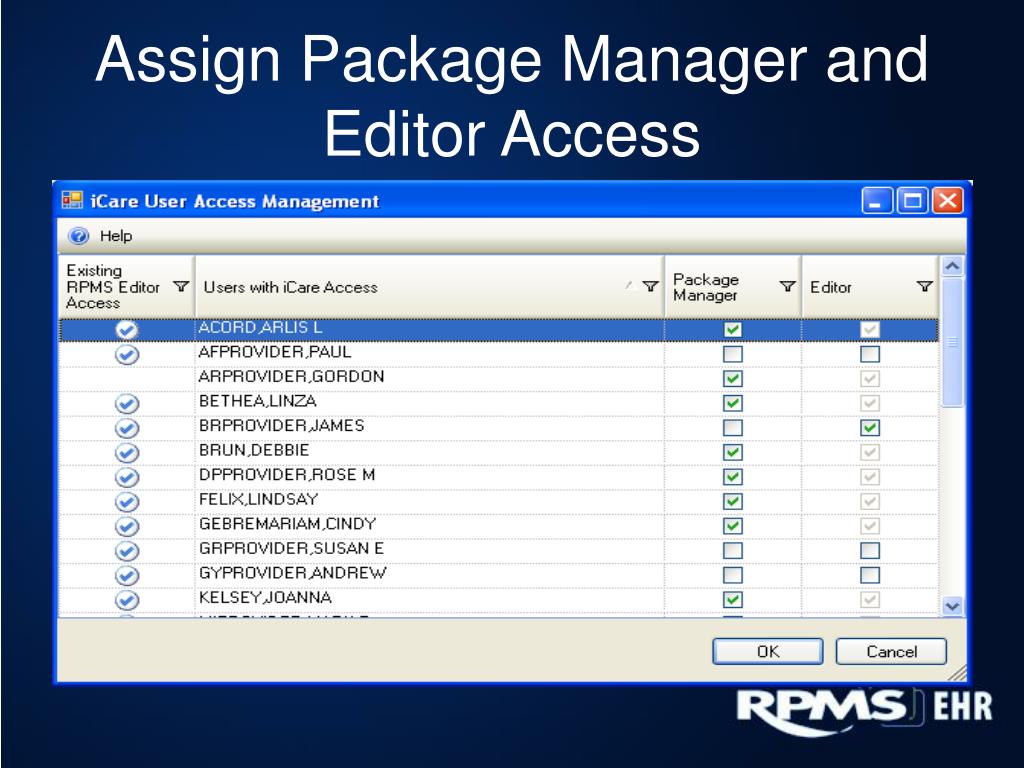Check Package Manager for AFPROVIDER,PAUL
Viewport: 1024px width, 768px height.
[x=733, y=354]
